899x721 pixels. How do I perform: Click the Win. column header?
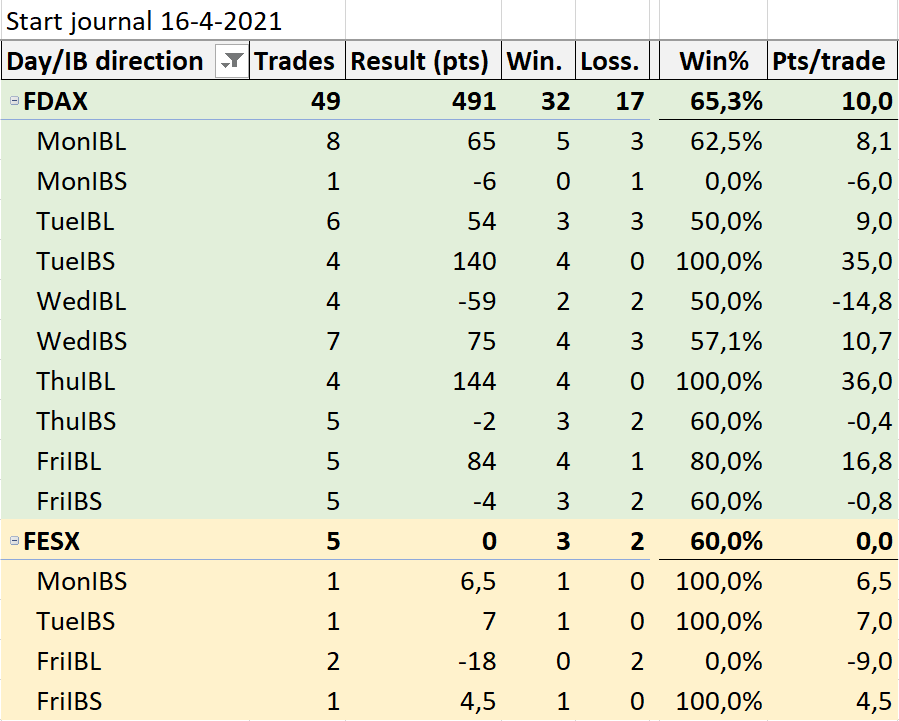(538, 60)
